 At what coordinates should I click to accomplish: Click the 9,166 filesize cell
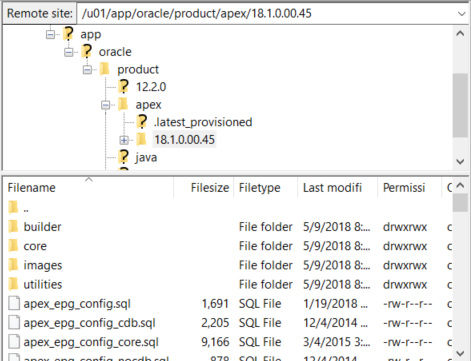(x=215, y=342)
